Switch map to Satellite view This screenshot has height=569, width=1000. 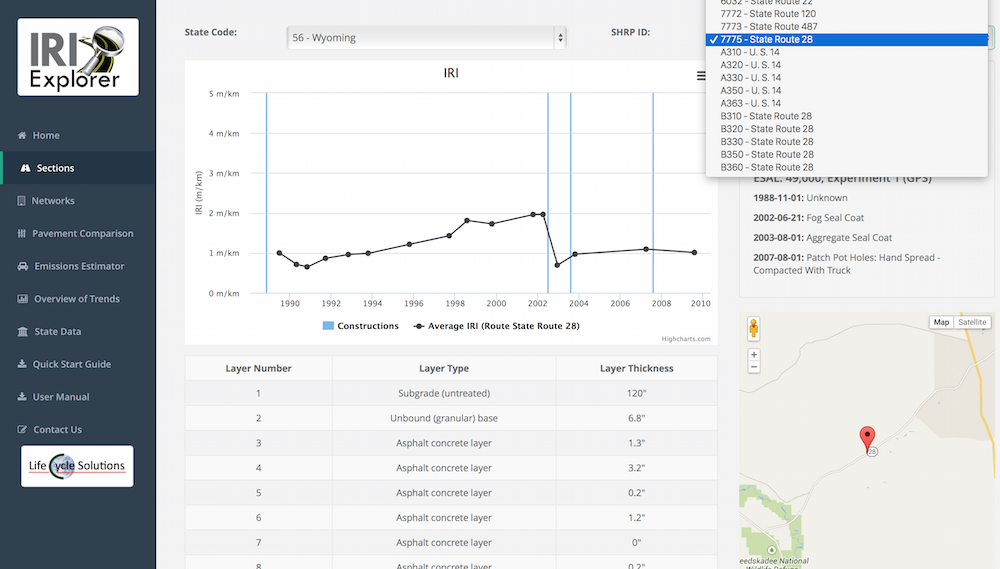pyautogui.click(x=972, y=322)
